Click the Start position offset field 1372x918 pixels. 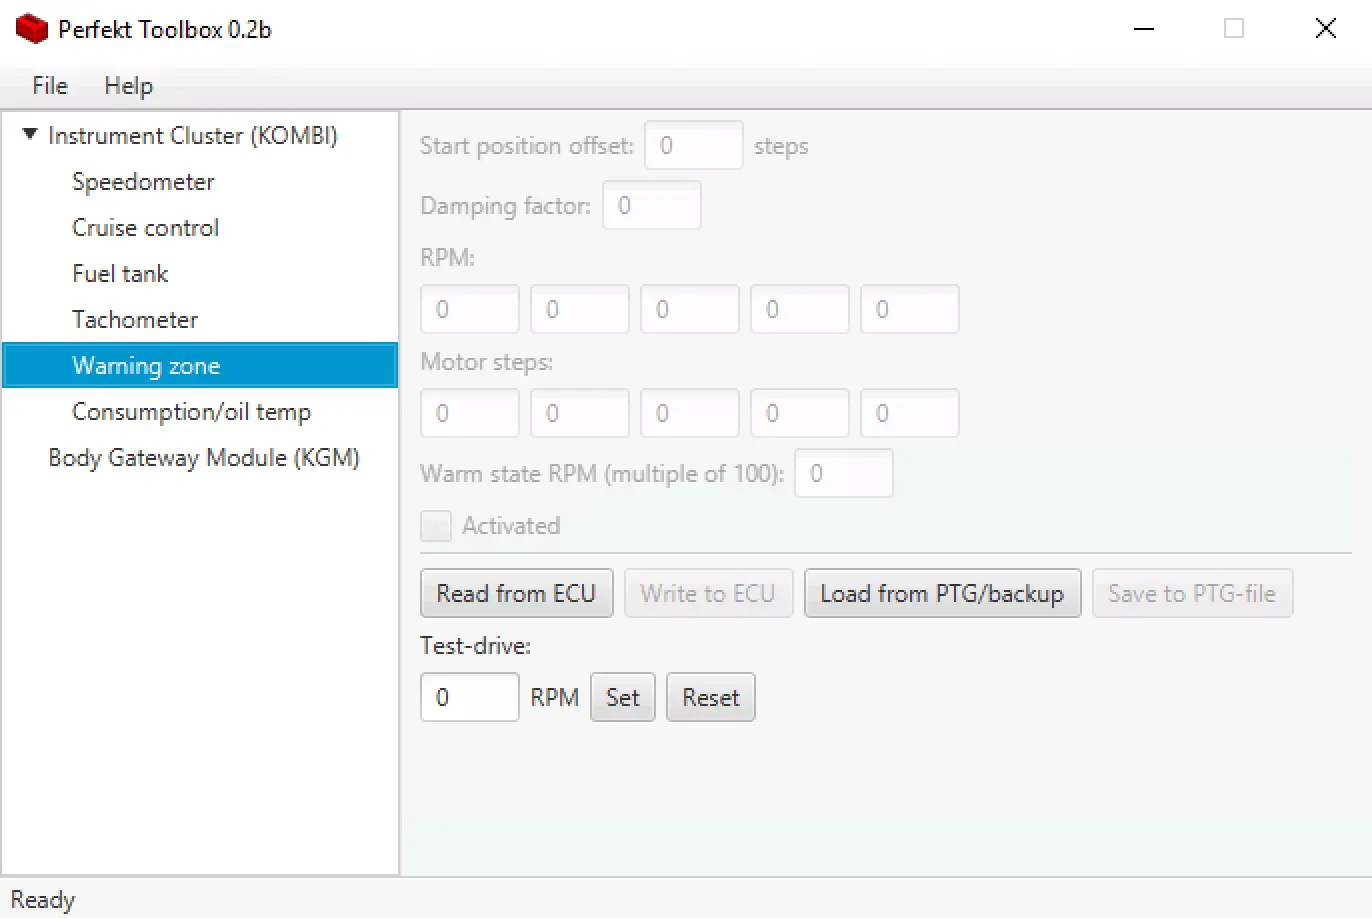tap(693, 146)
